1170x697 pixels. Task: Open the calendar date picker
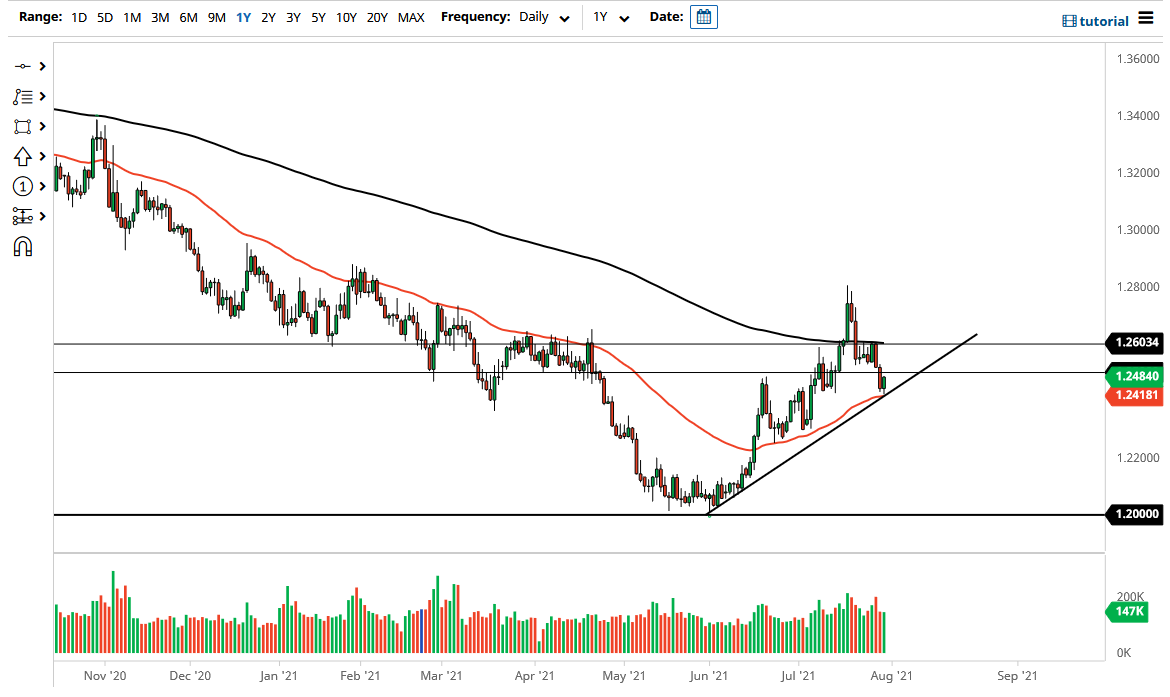click(703, 16)
